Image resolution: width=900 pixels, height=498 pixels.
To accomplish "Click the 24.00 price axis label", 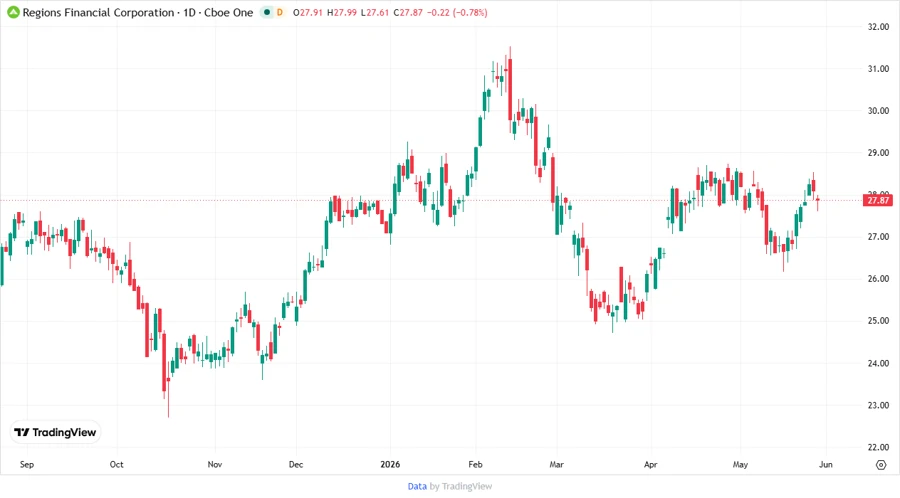I will (878, 363).
